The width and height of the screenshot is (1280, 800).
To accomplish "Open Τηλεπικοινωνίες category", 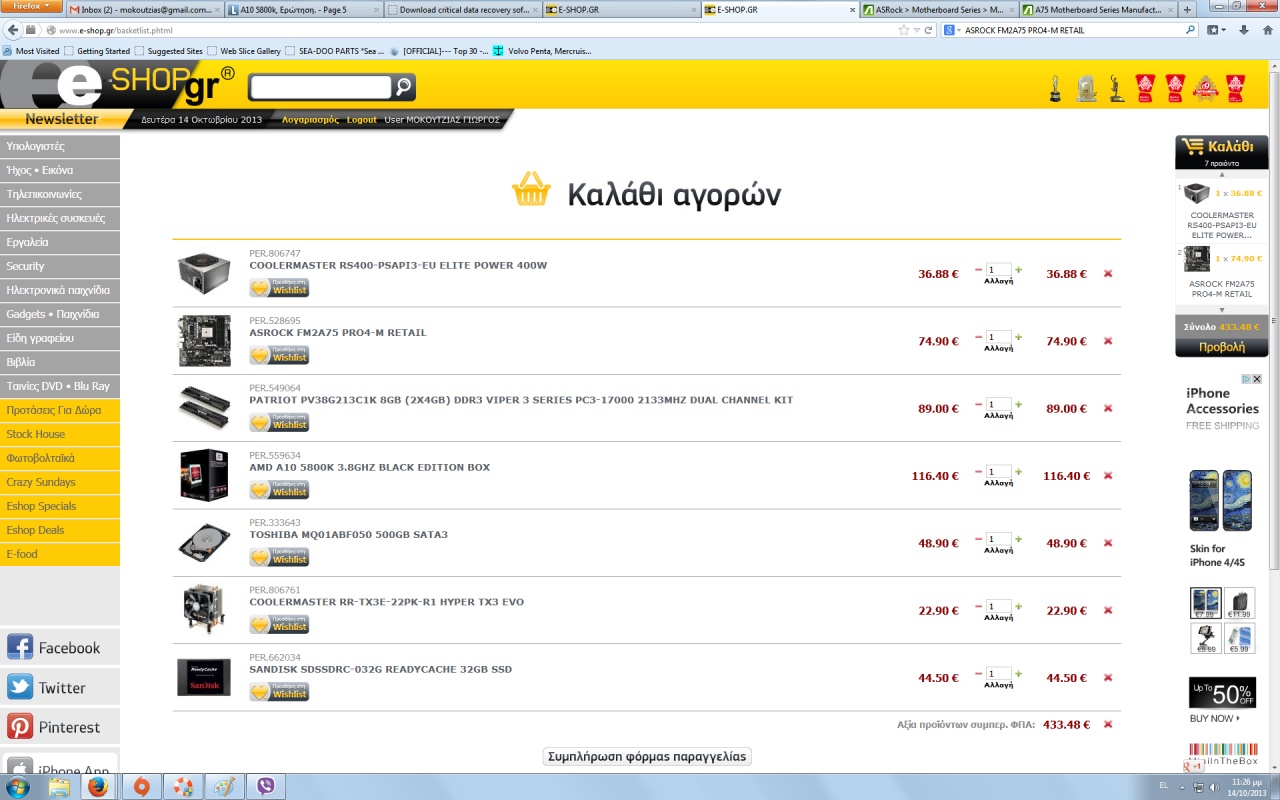I will [60, 194].
